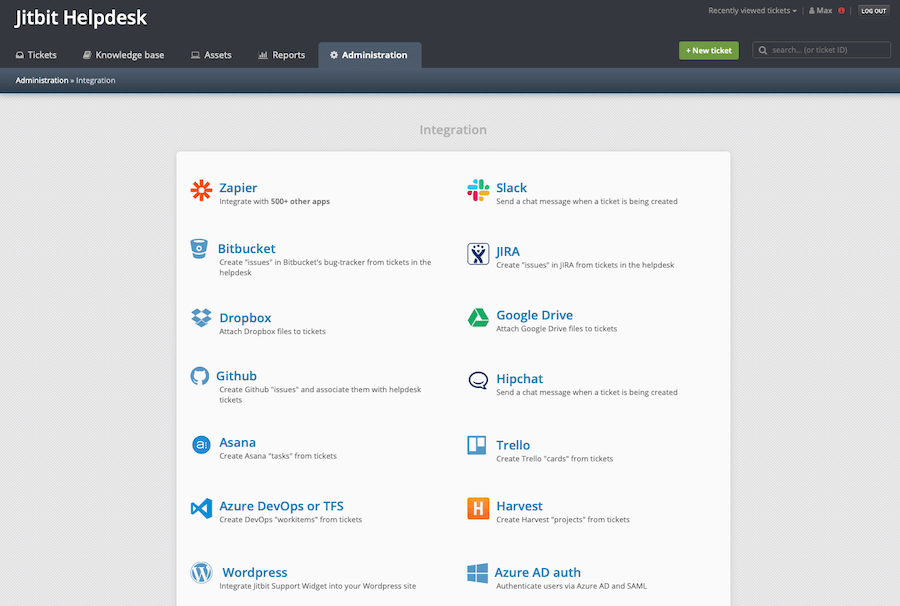Click the Trello board icon

pyautogui.click(x=476, y=445)
